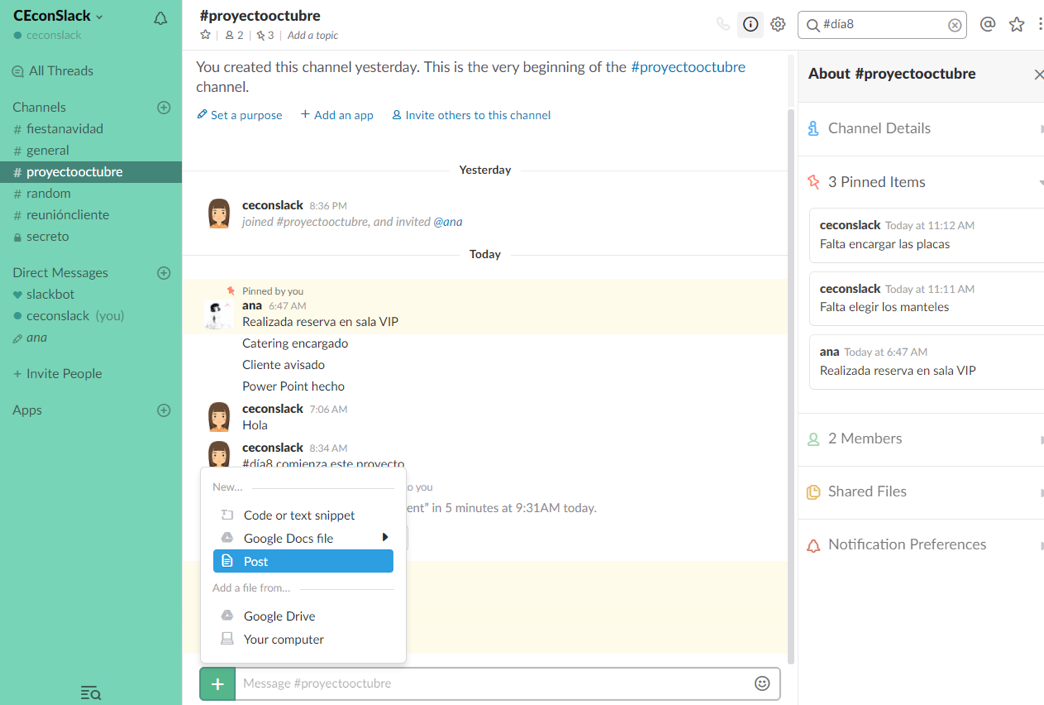The width and height of the screenshot is (1044, 705).
Task: Upload a file from Your computer
Action: pyautogui.click(x=303, y=640)
